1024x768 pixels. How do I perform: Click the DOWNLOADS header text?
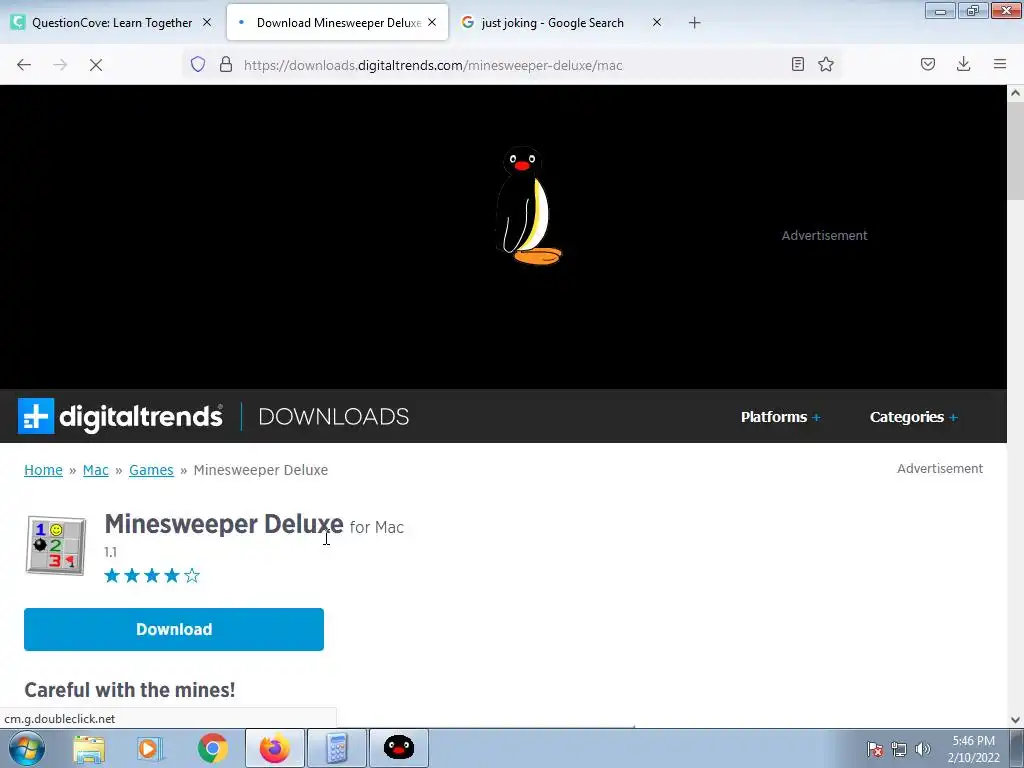(334, 417)
